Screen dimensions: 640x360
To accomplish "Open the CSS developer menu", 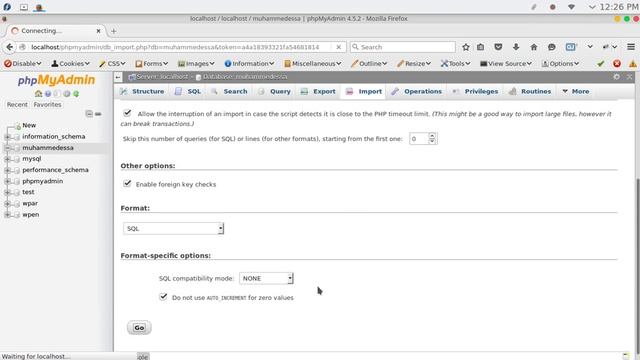I will (112, 64).
